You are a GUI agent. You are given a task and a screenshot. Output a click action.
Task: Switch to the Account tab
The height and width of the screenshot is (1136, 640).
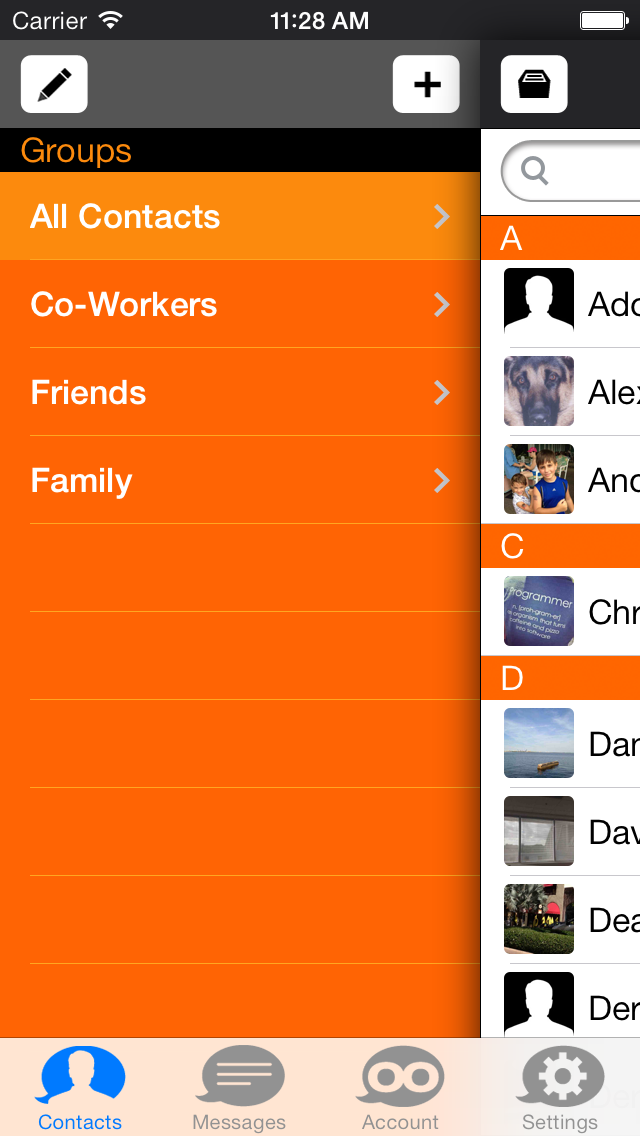400,1088
